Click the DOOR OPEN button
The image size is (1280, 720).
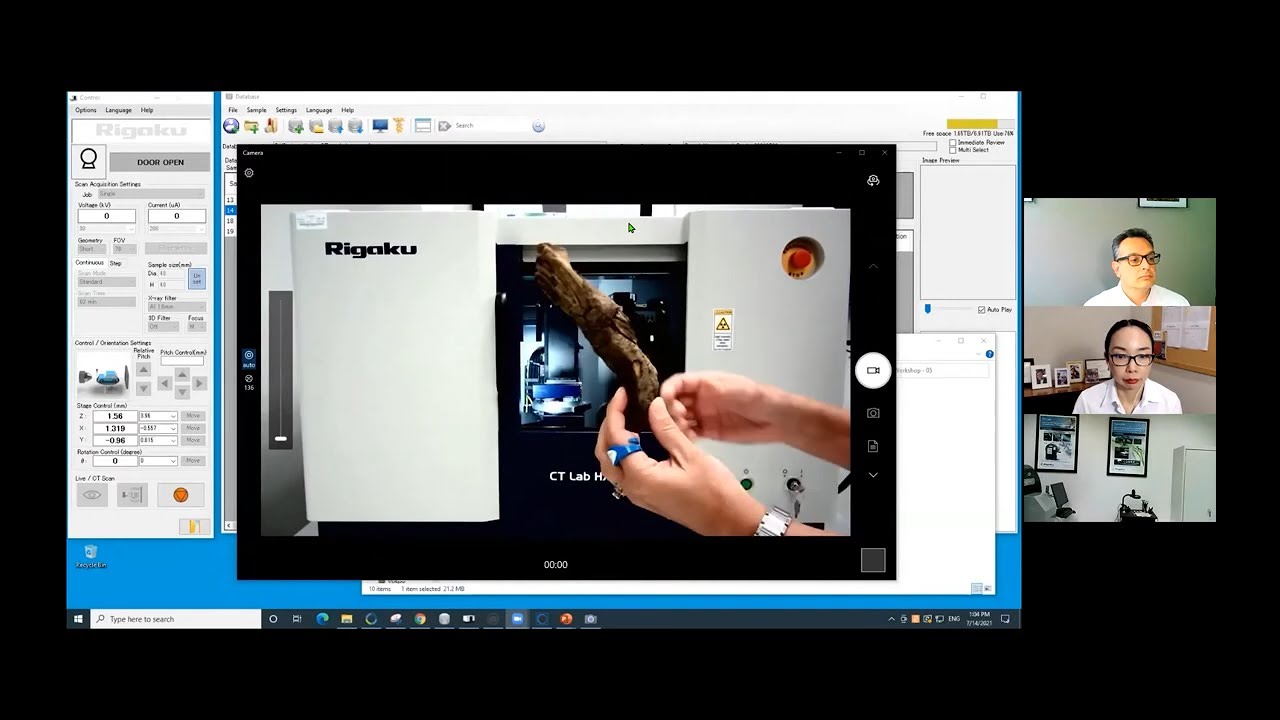click(160, 162)
